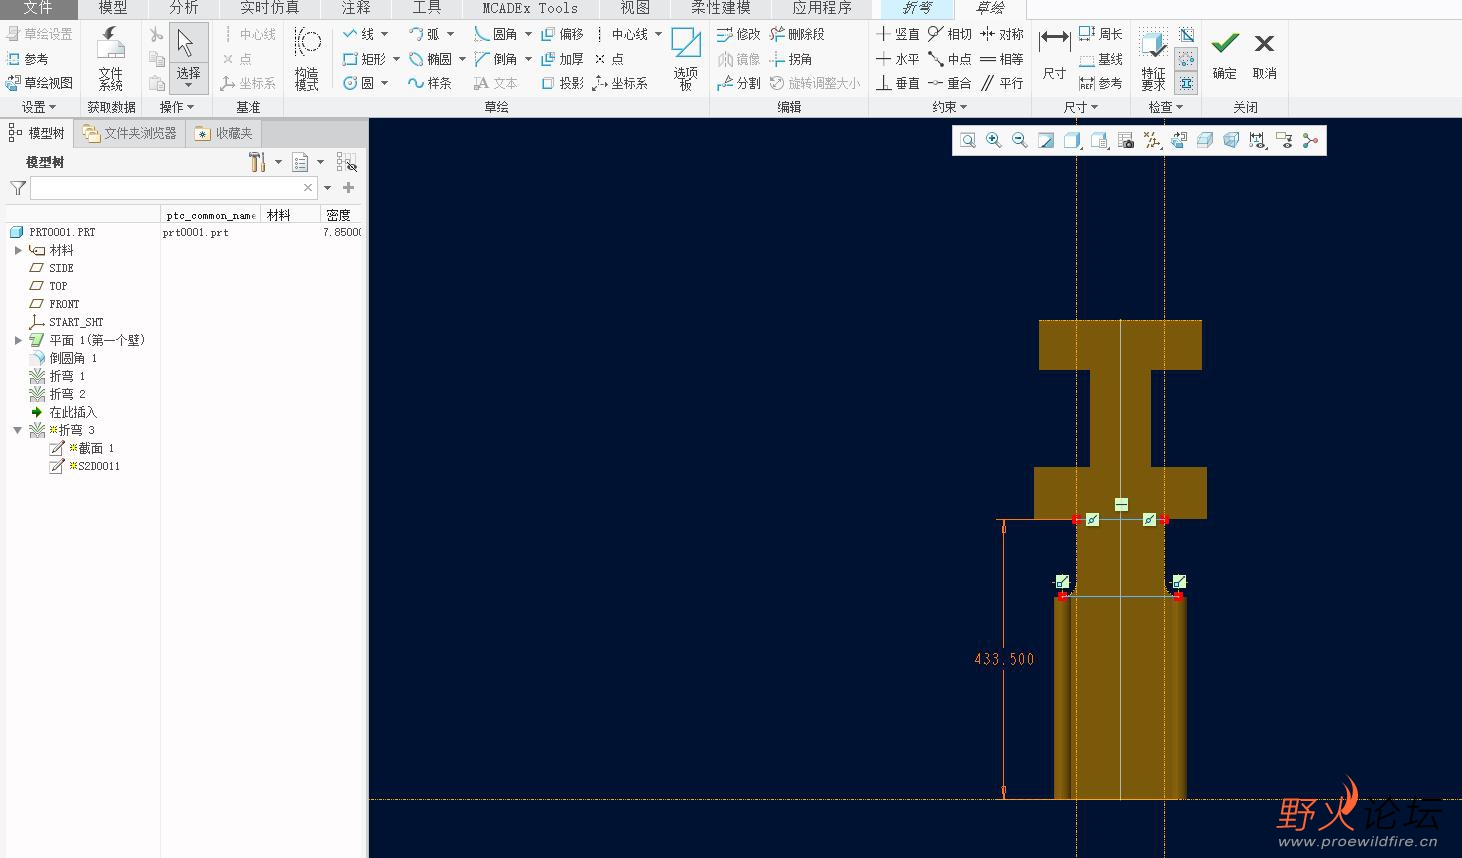Confirm the sketch with 确定
Viewport: 1462px width, 858px height.
coord(1225,54)
